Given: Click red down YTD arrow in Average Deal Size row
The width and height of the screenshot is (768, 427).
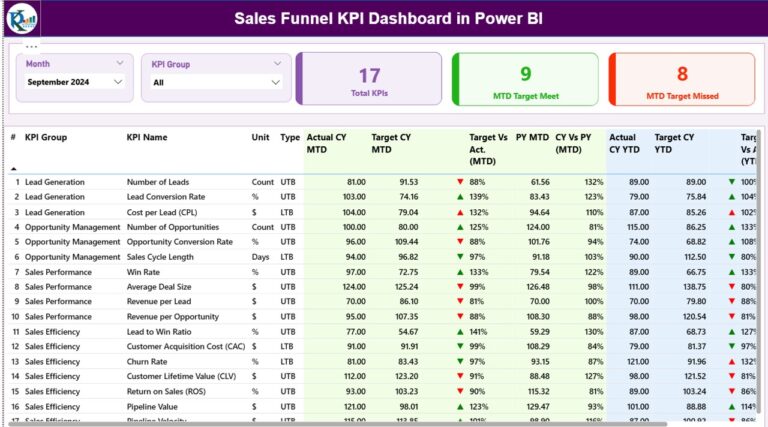Looking at the screenshot, I should [732, 286].
